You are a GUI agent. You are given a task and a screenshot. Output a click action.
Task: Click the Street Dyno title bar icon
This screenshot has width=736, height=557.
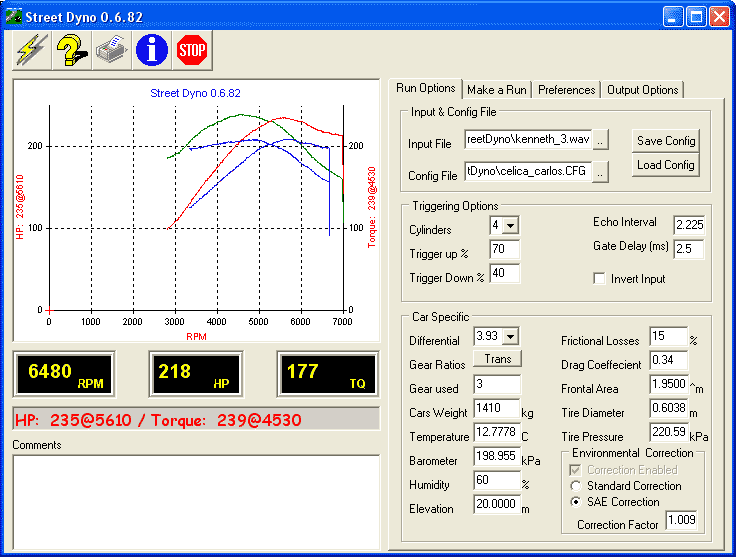[14, 16]
